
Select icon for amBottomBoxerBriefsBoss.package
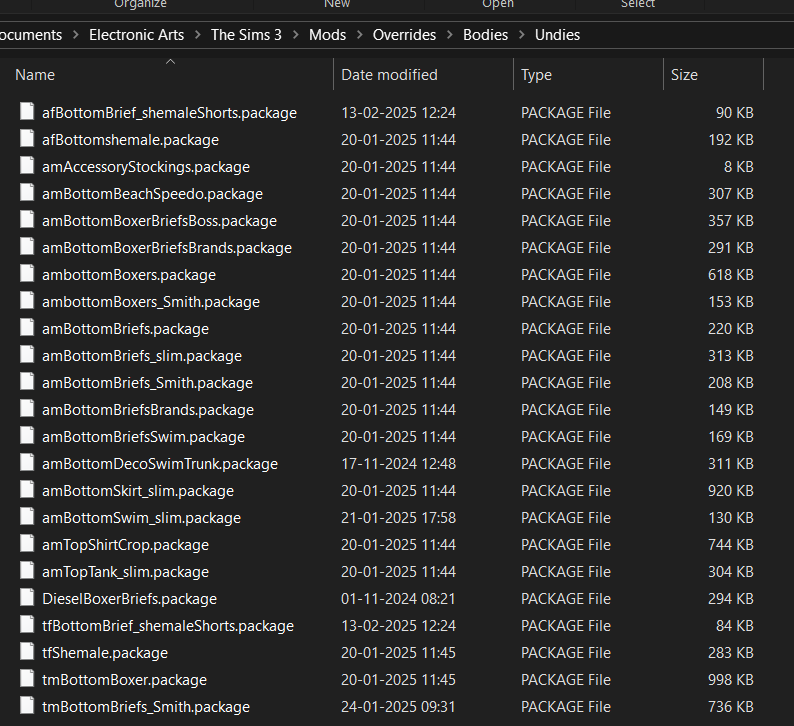pyautogui.click(x=27, y=219)
